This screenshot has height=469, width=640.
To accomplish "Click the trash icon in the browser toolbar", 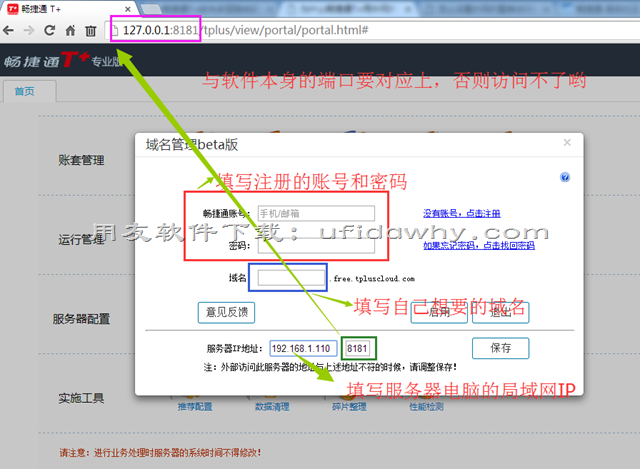I will point(91,31).
